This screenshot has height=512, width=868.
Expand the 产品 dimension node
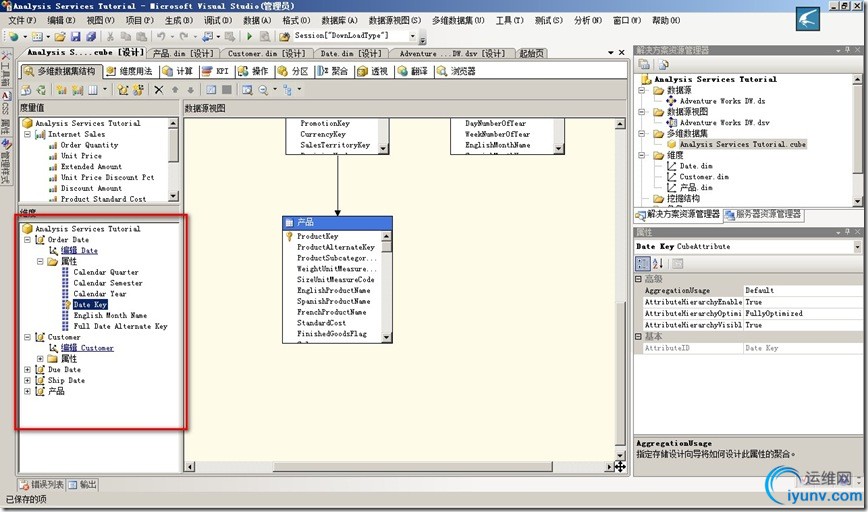27,391
